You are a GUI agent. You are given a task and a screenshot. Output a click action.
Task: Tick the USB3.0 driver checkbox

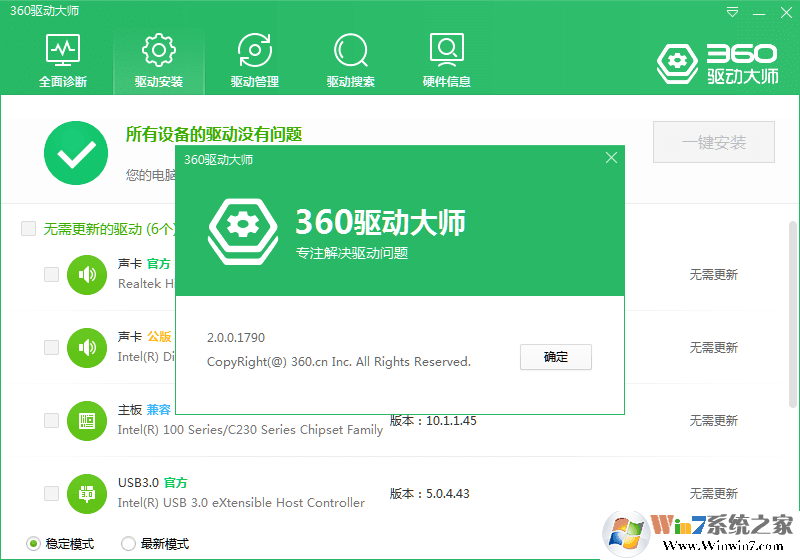(51, 493)
